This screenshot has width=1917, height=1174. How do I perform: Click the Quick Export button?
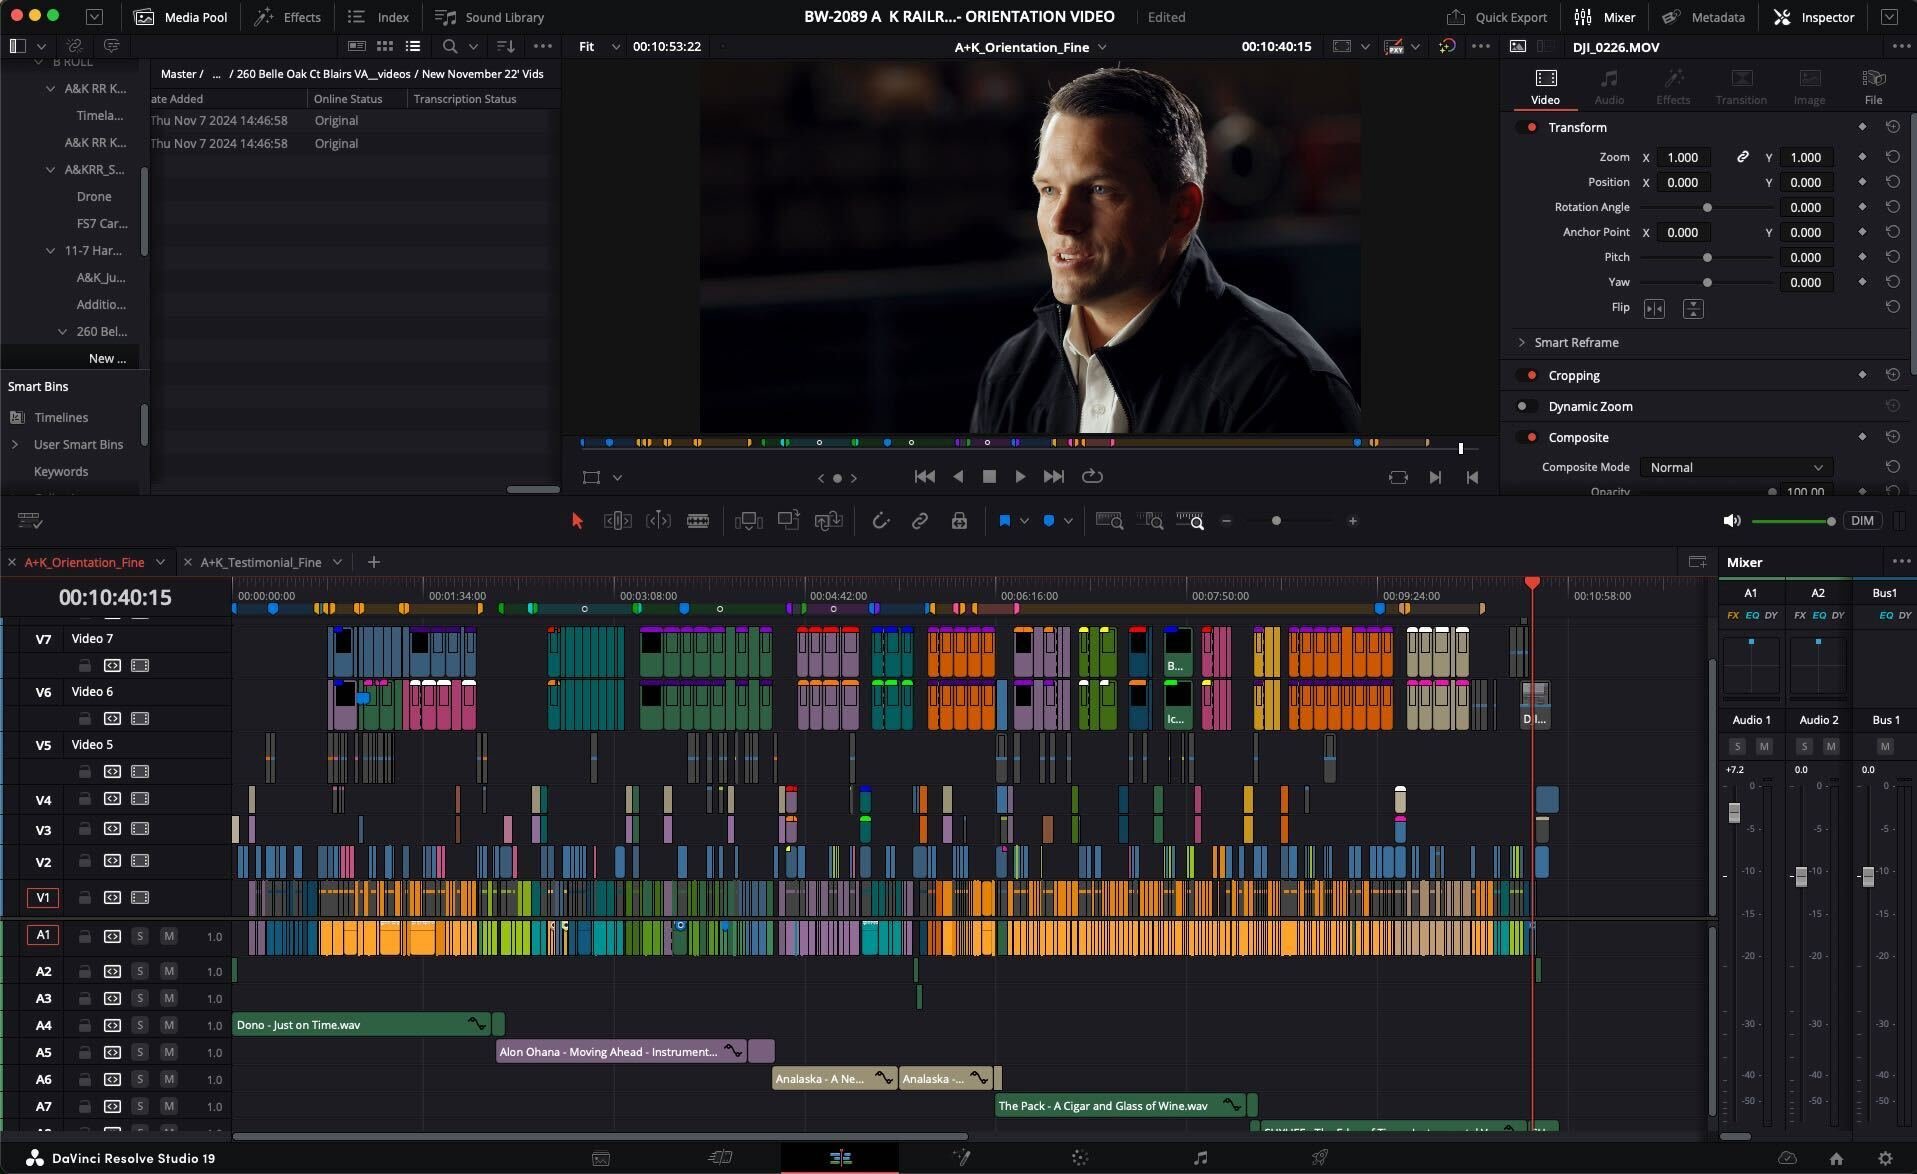point(1496,17)
